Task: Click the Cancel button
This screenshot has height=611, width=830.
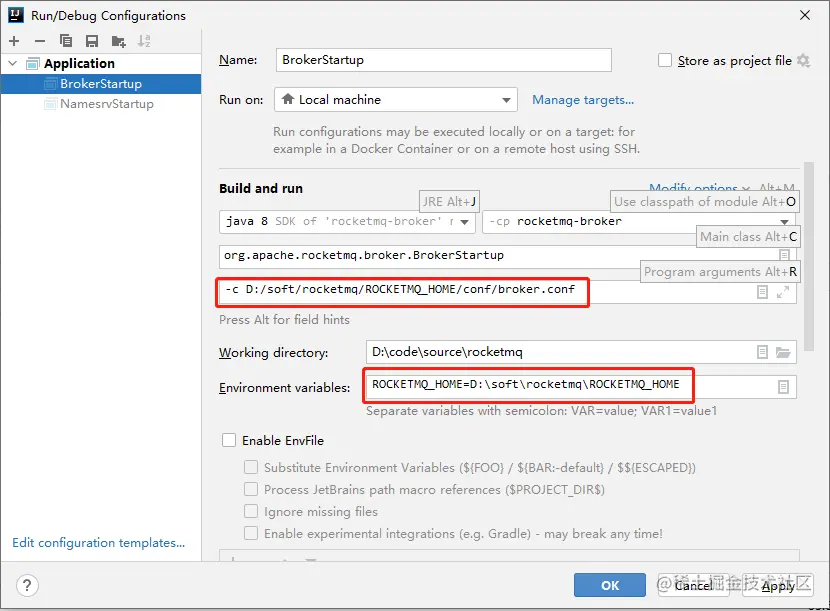Action: tap(694, 585)
